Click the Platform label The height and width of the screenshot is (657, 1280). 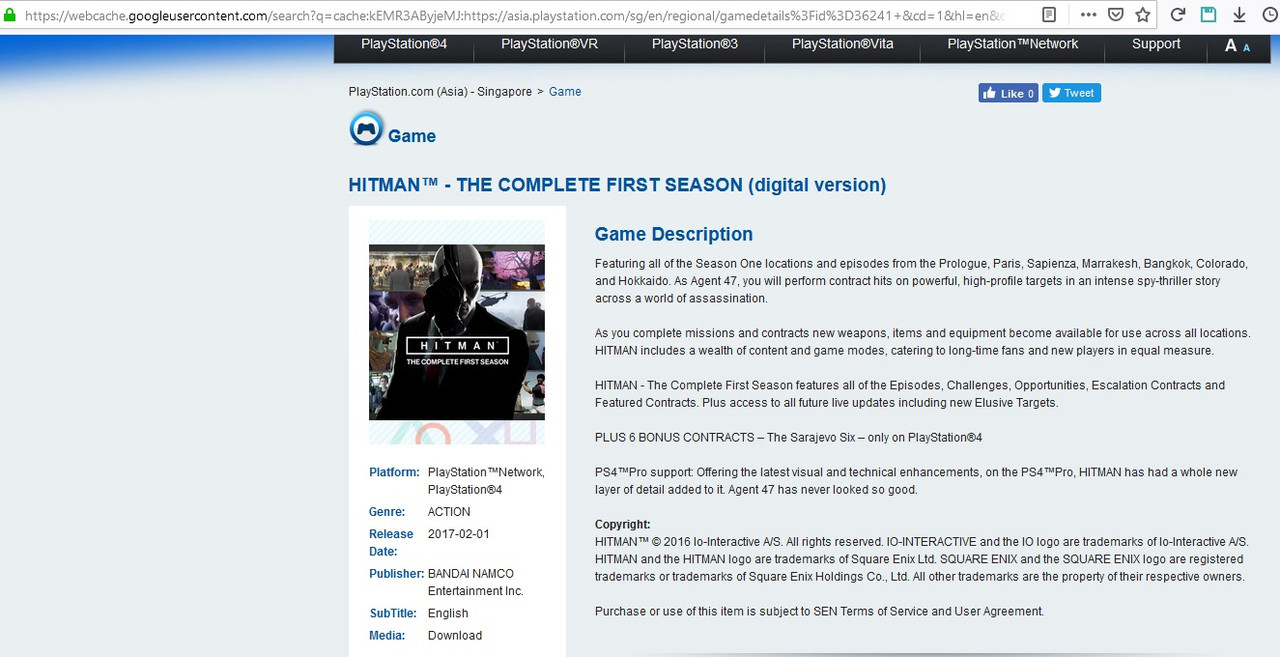[x=394, y=472]
